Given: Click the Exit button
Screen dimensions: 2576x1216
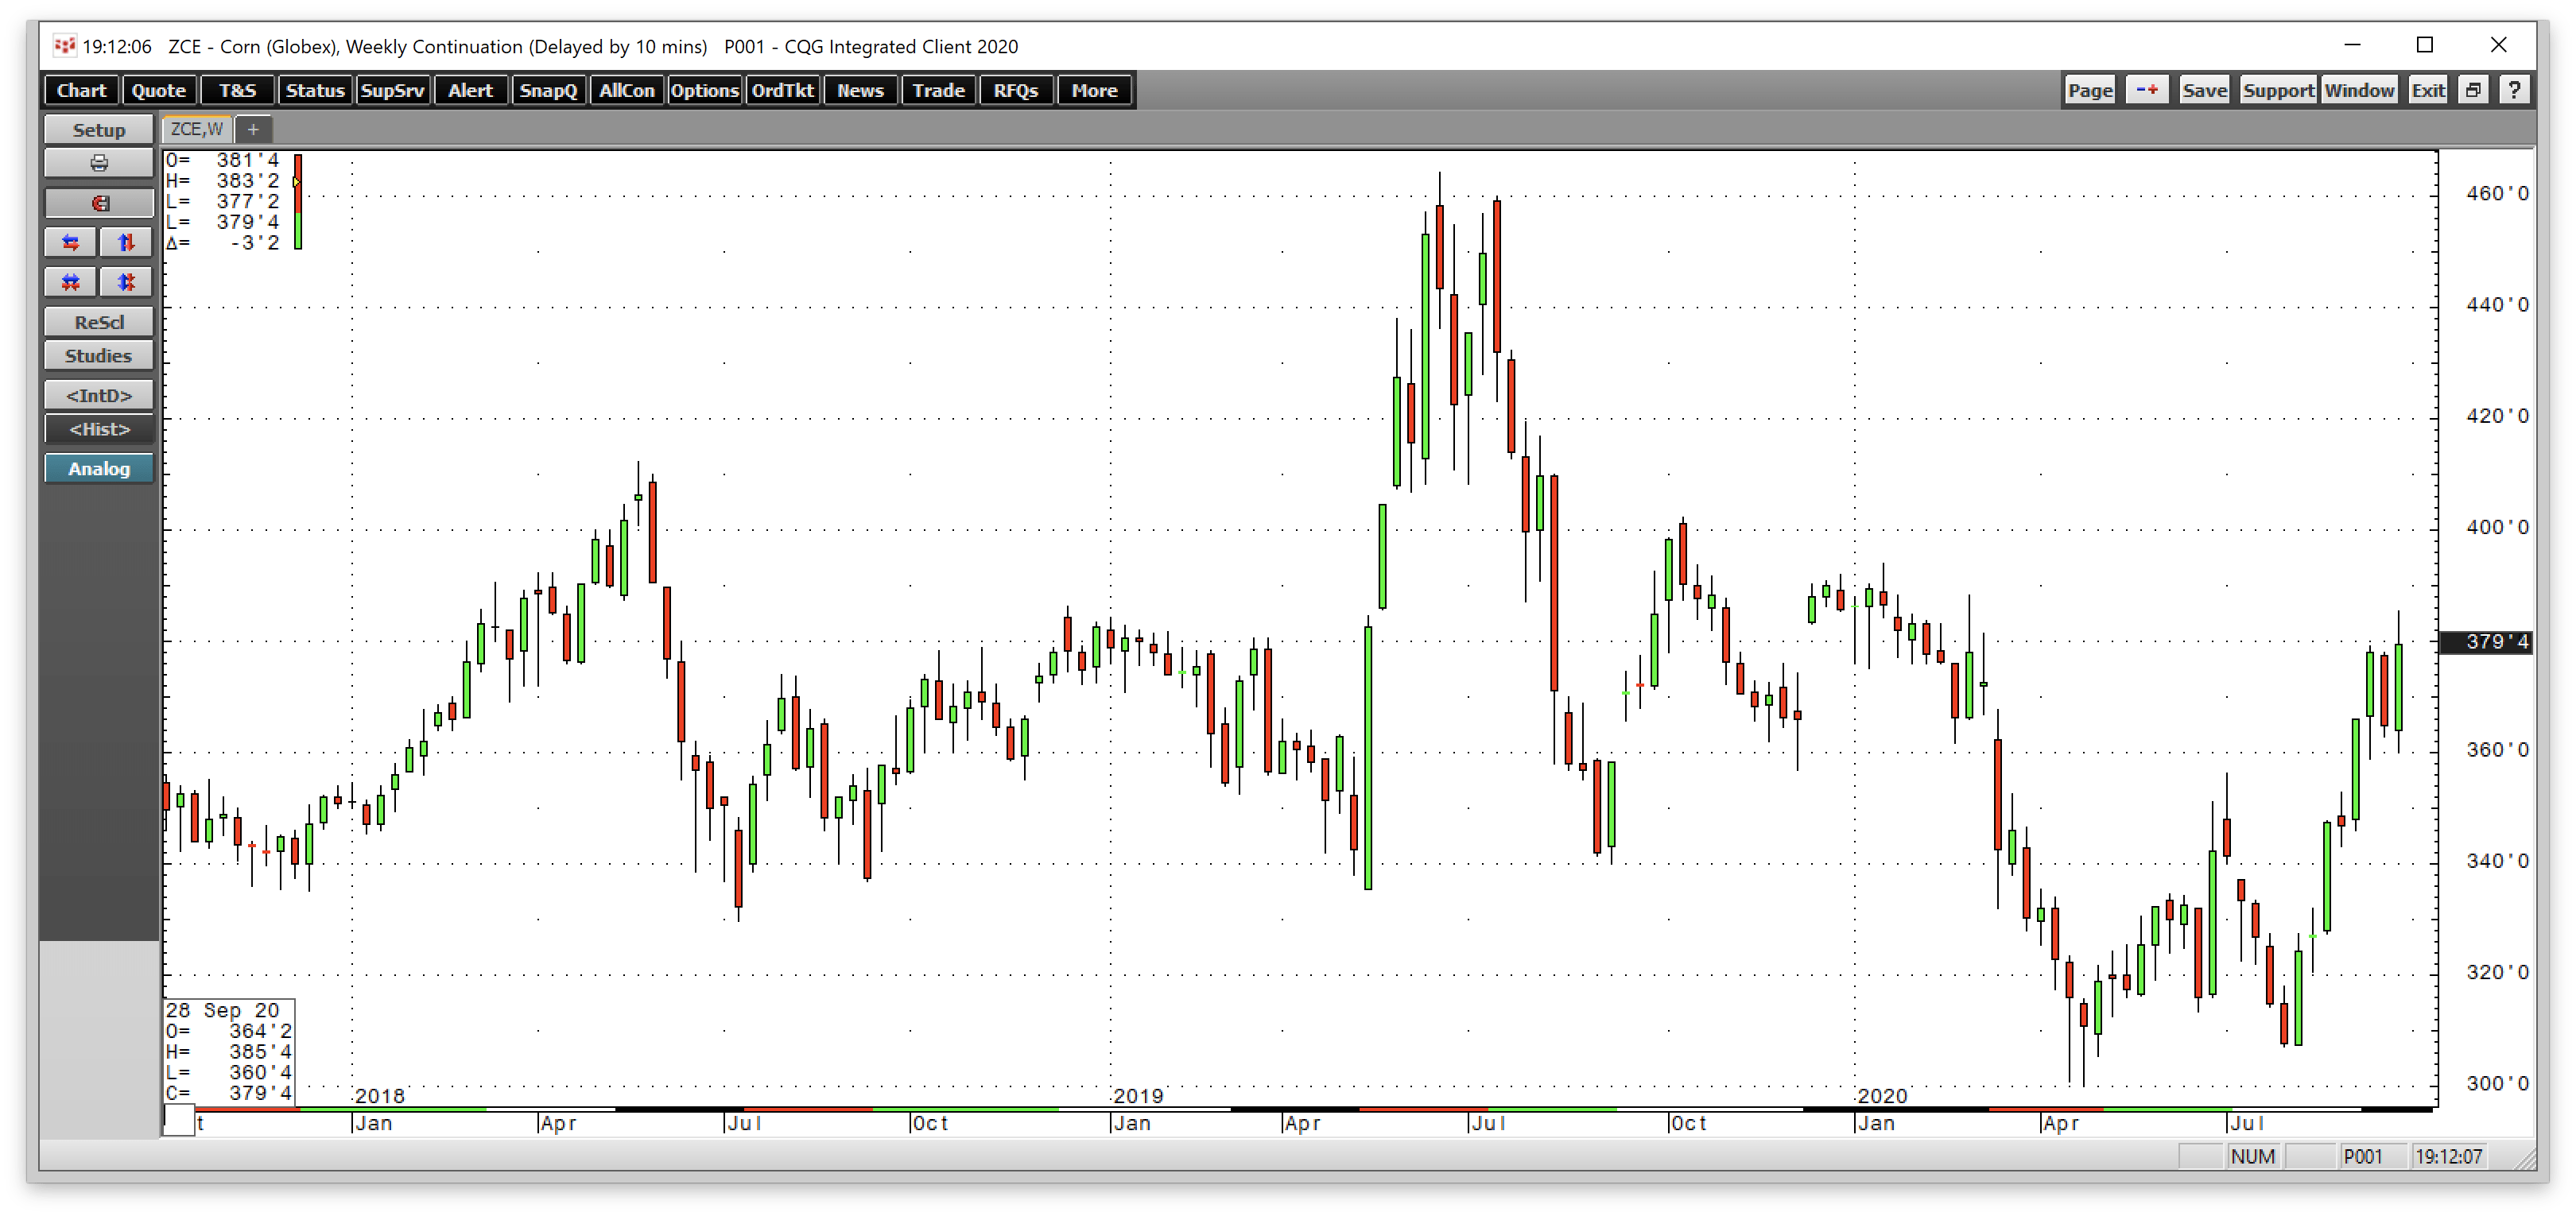Looking at the screenshot, I should pyautogui.click(x=2428, y=90).
